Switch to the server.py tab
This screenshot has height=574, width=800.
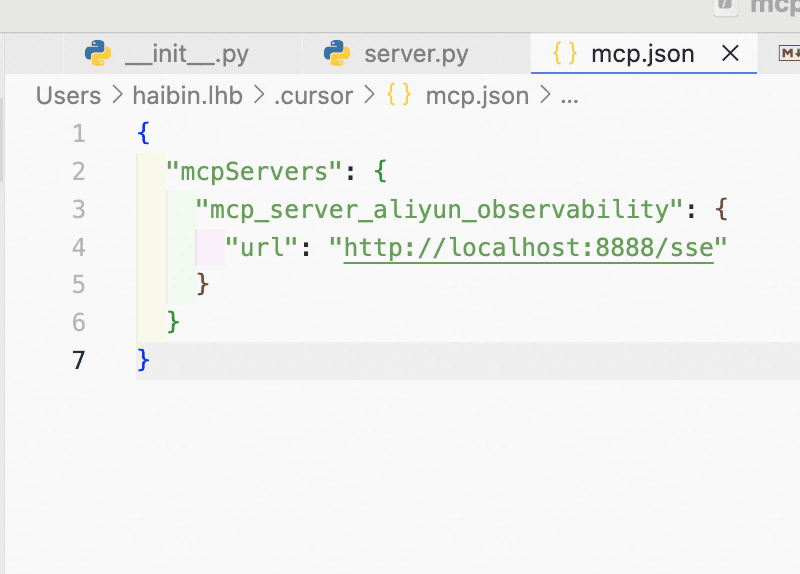pos(416,54)
